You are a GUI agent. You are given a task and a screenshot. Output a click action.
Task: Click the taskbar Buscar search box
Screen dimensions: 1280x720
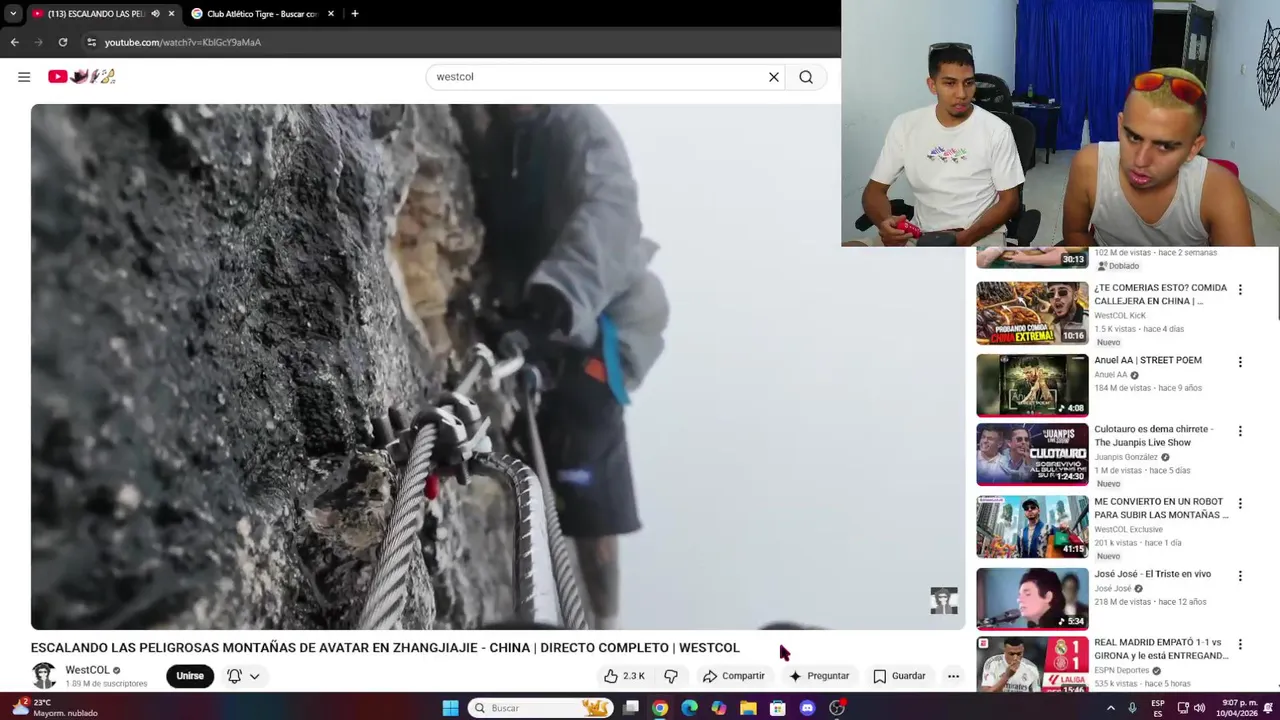(541, 708)
